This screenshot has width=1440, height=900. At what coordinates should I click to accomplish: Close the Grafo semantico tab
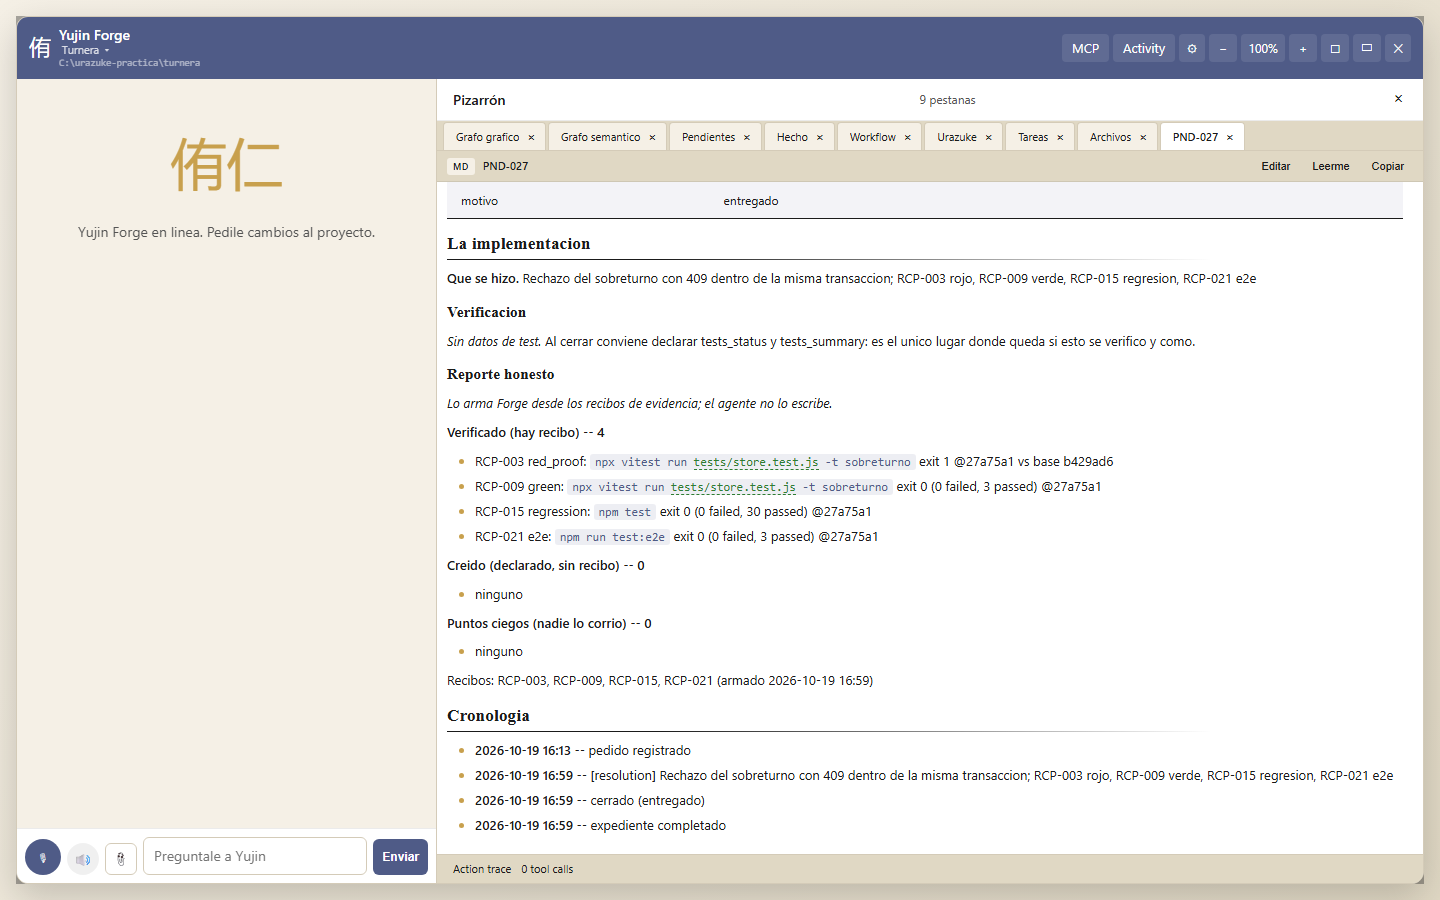(652, 138)
